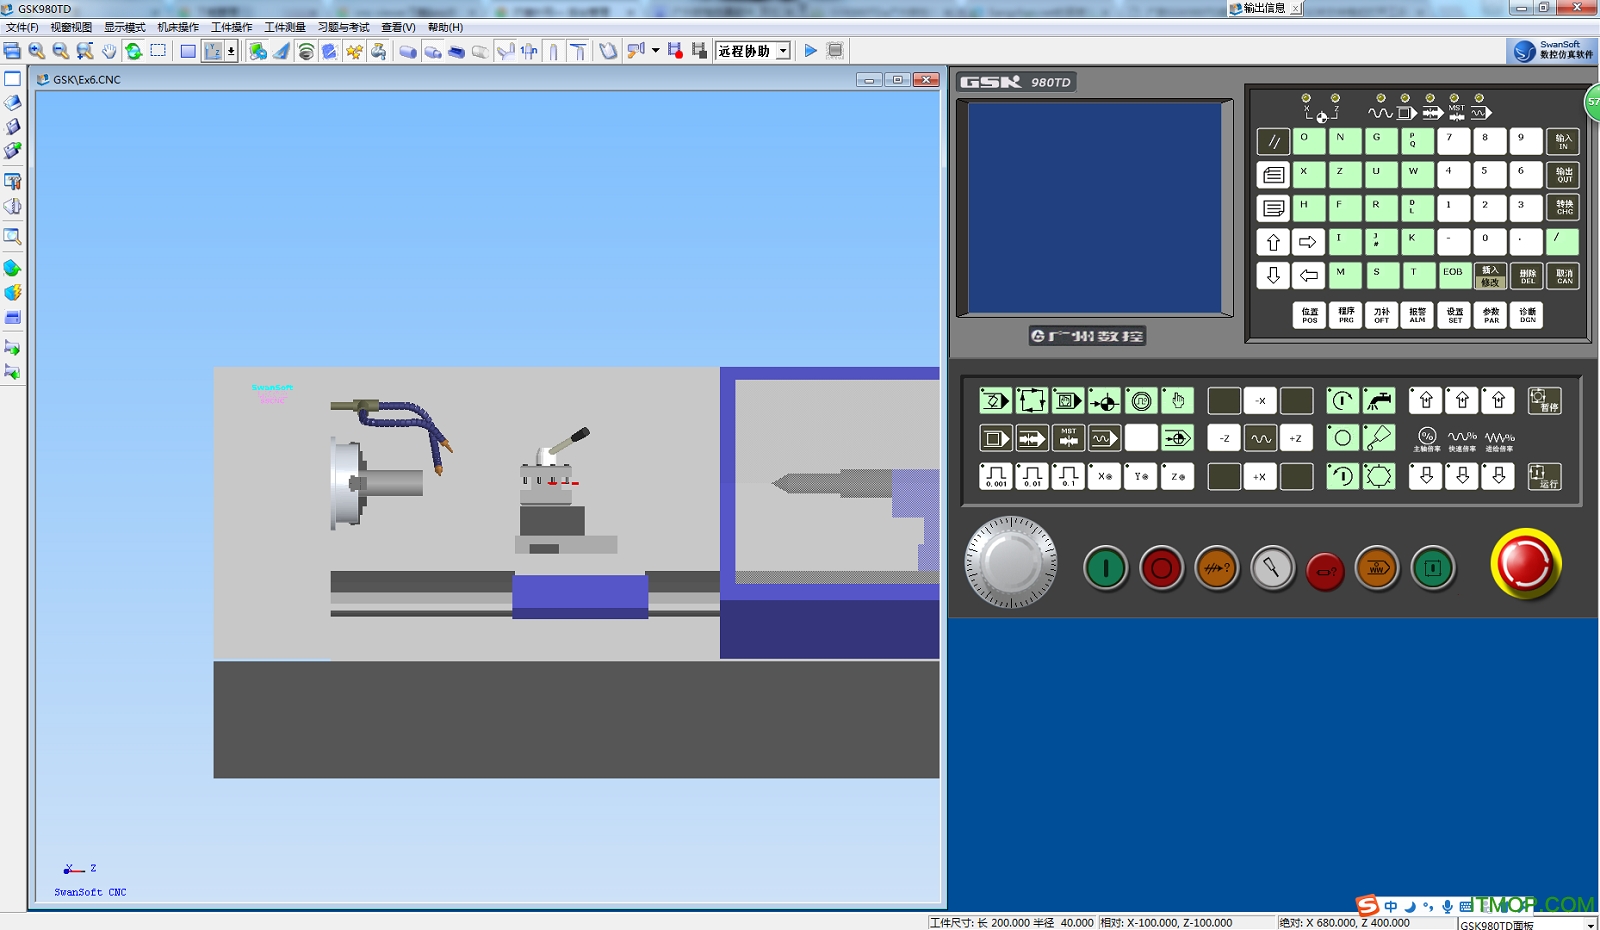Click the +Z axis jog key
The height and width of the screenshot is (930, 1600).
1296,438
